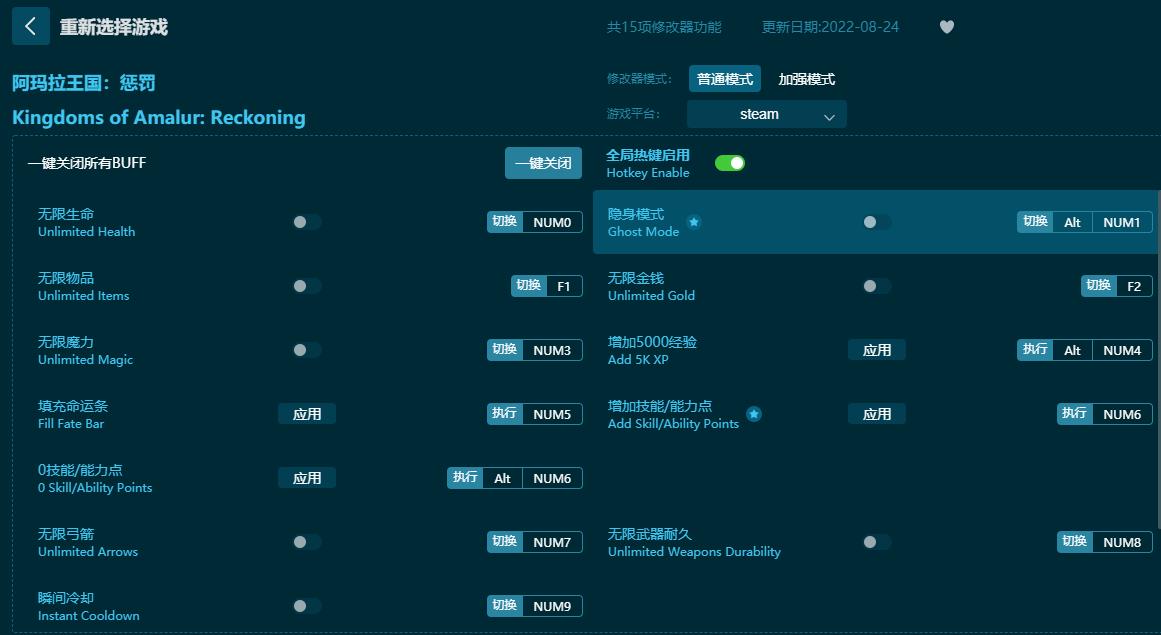Viewport: 1161px width, 635px height.
Task: Click the heart favorite icon
Action: (x=946, y=27)
